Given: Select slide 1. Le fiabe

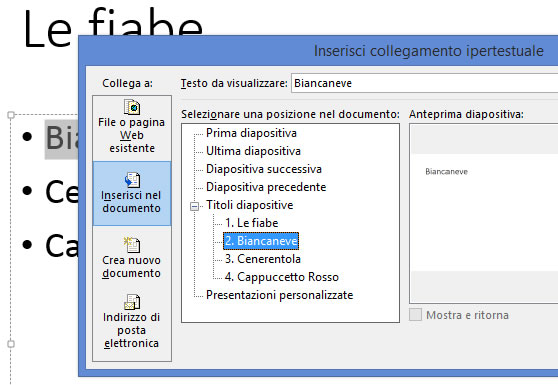Looking at the screenshot, I should tap(251, 223).
